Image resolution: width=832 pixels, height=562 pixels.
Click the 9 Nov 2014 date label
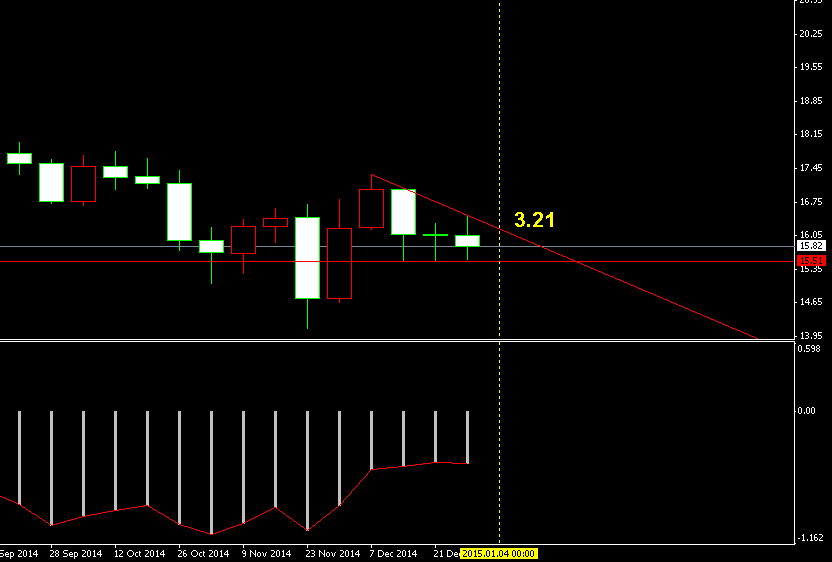point(267,553)
